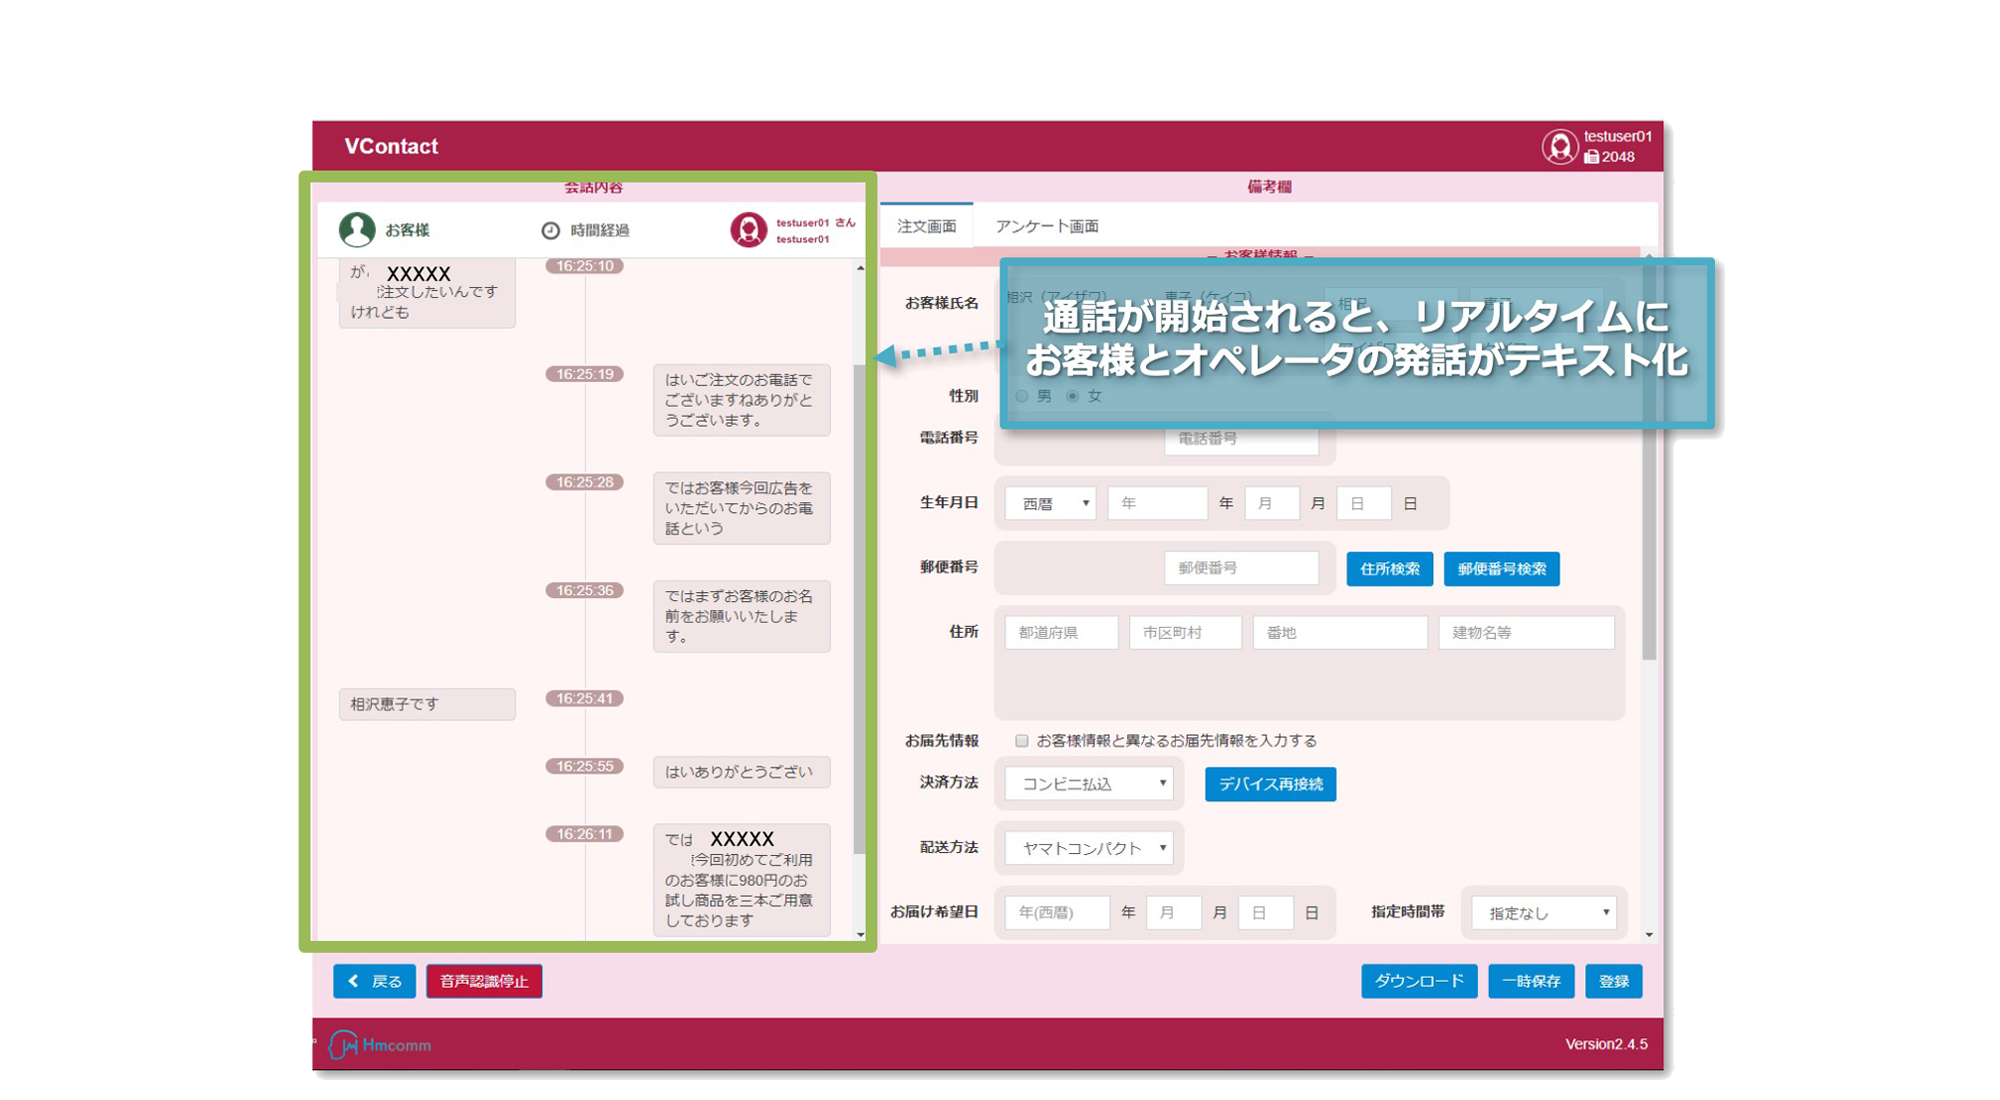Click the 音声認識停止 button
Image resolution: width=2000 pixels, height=1100 pixels.
(x=484, y=982)
